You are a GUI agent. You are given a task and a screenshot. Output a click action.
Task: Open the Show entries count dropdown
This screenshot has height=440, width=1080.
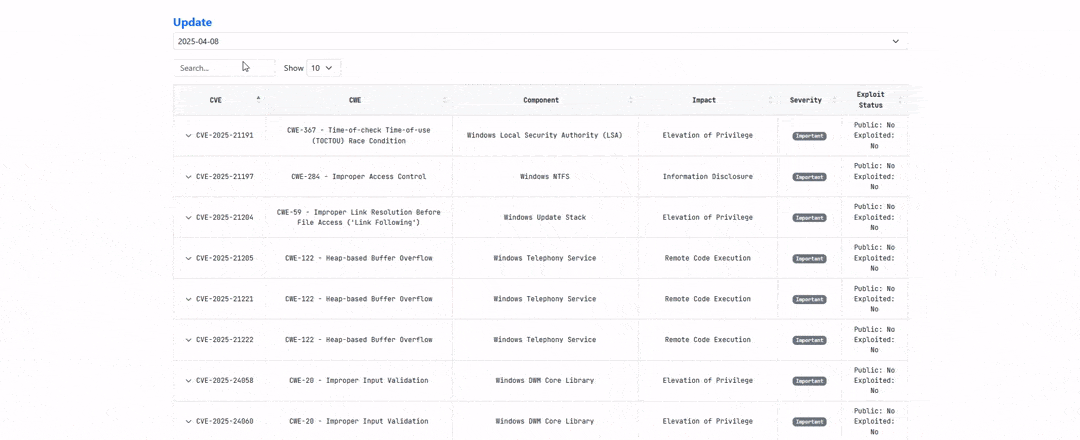(x=323, y=68)
